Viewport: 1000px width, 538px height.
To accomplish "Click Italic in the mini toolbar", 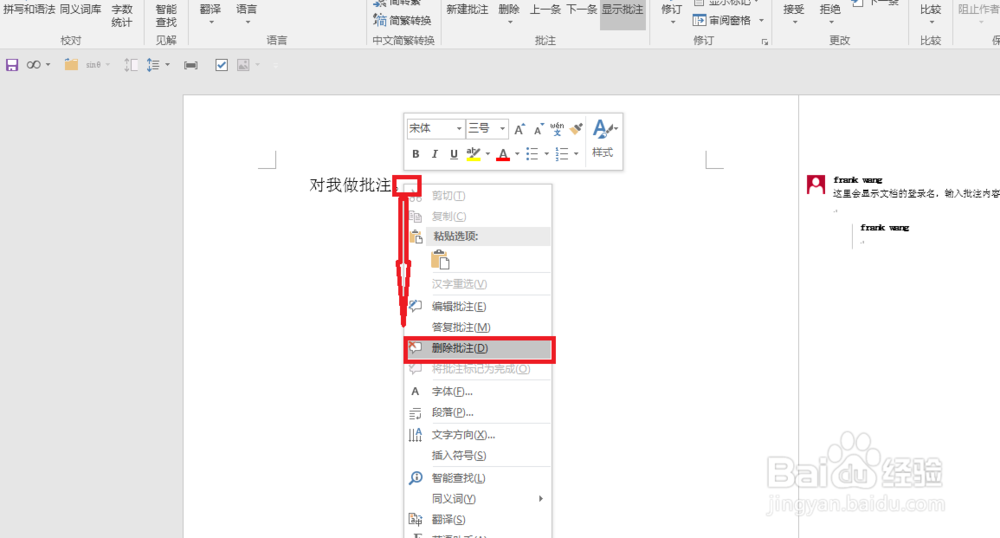I will point(434,154).
